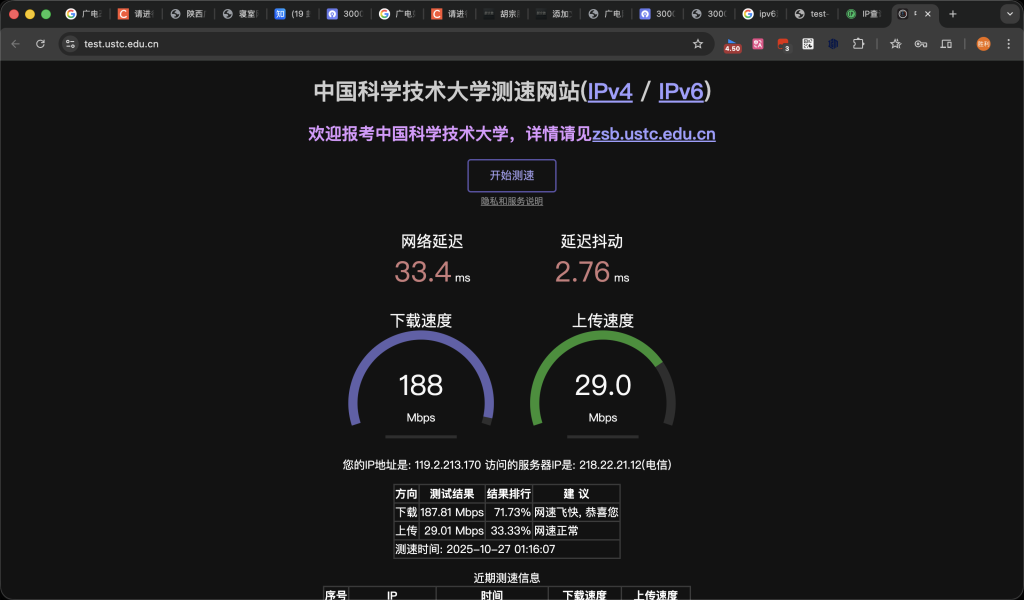Open the Chrome three-dot menu

1008,44
